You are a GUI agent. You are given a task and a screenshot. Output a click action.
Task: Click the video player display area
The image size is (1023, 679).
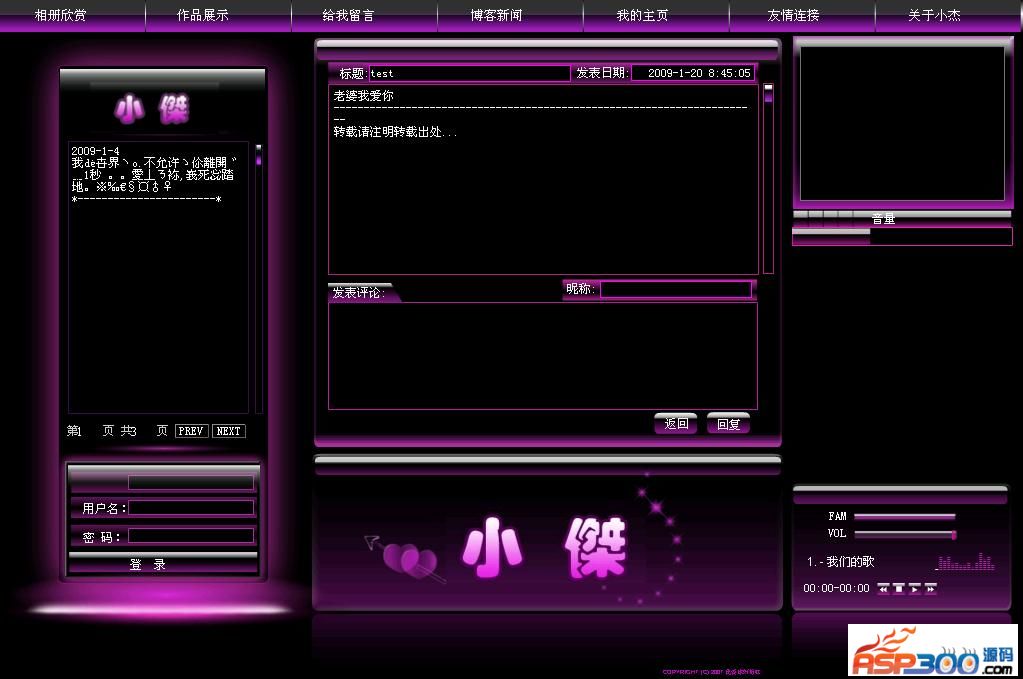(x=902, y=123)
